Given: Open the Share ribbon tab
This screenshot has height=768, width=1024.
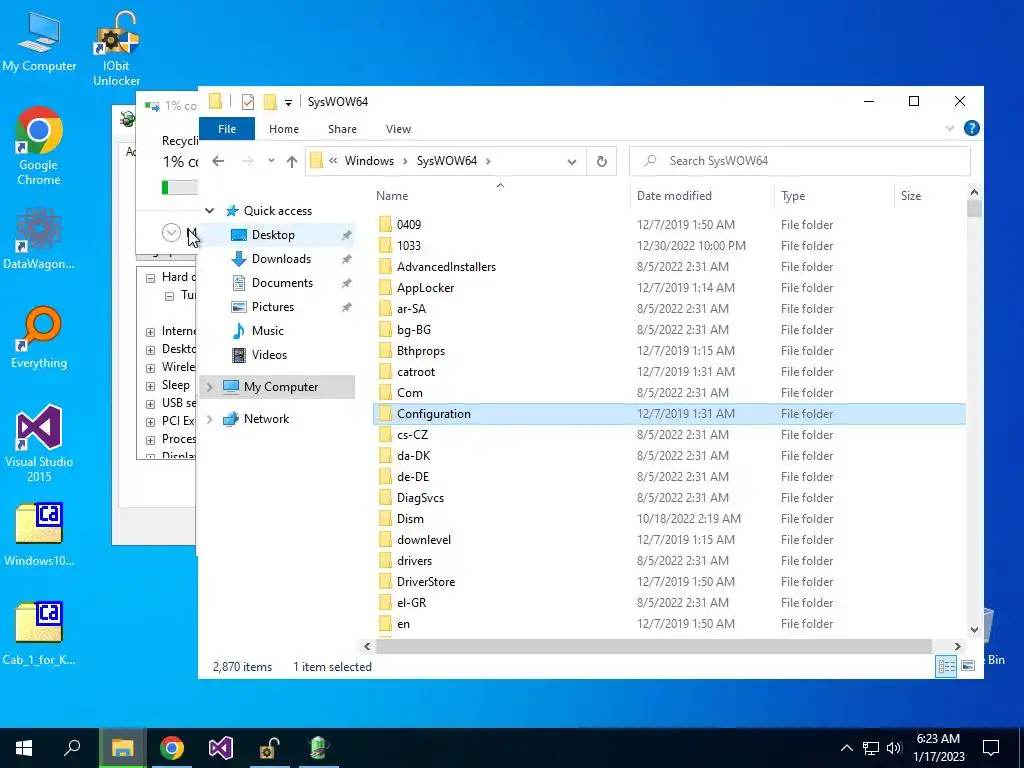Looking at the screenshot, I should 342,129.
